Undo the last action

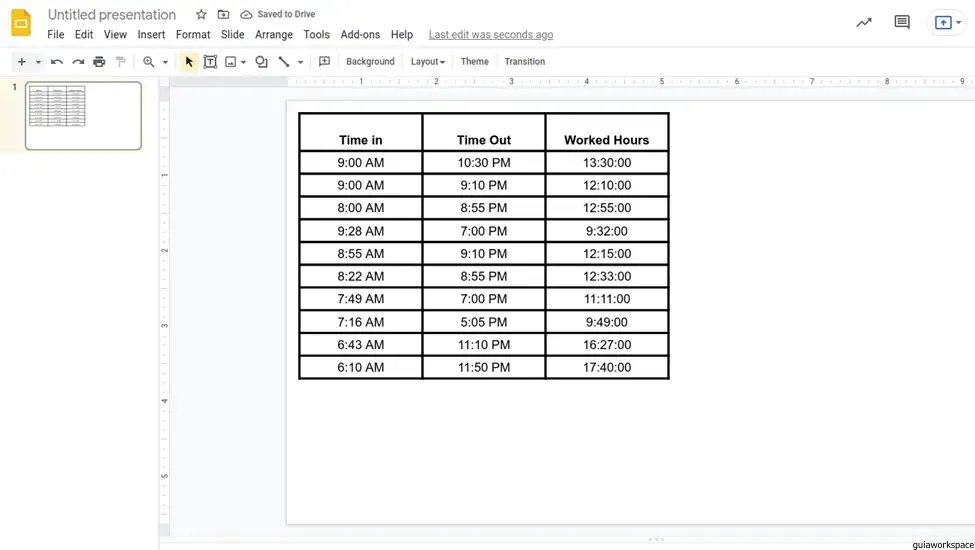pyautogui.click(x=57, y=62)
